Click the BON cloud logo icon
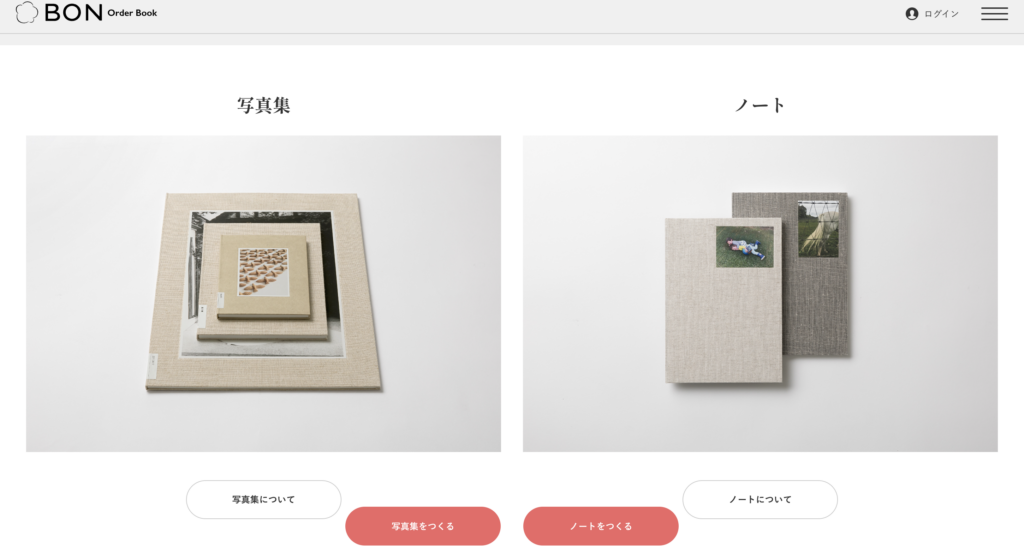Viewport: 1024px width, 554px height. [27, 12]
